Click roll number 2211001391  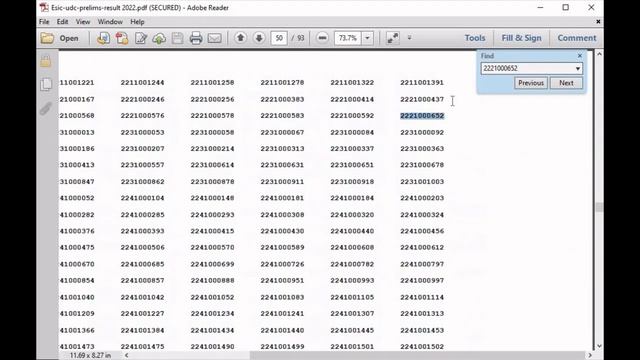click(422, 82)
